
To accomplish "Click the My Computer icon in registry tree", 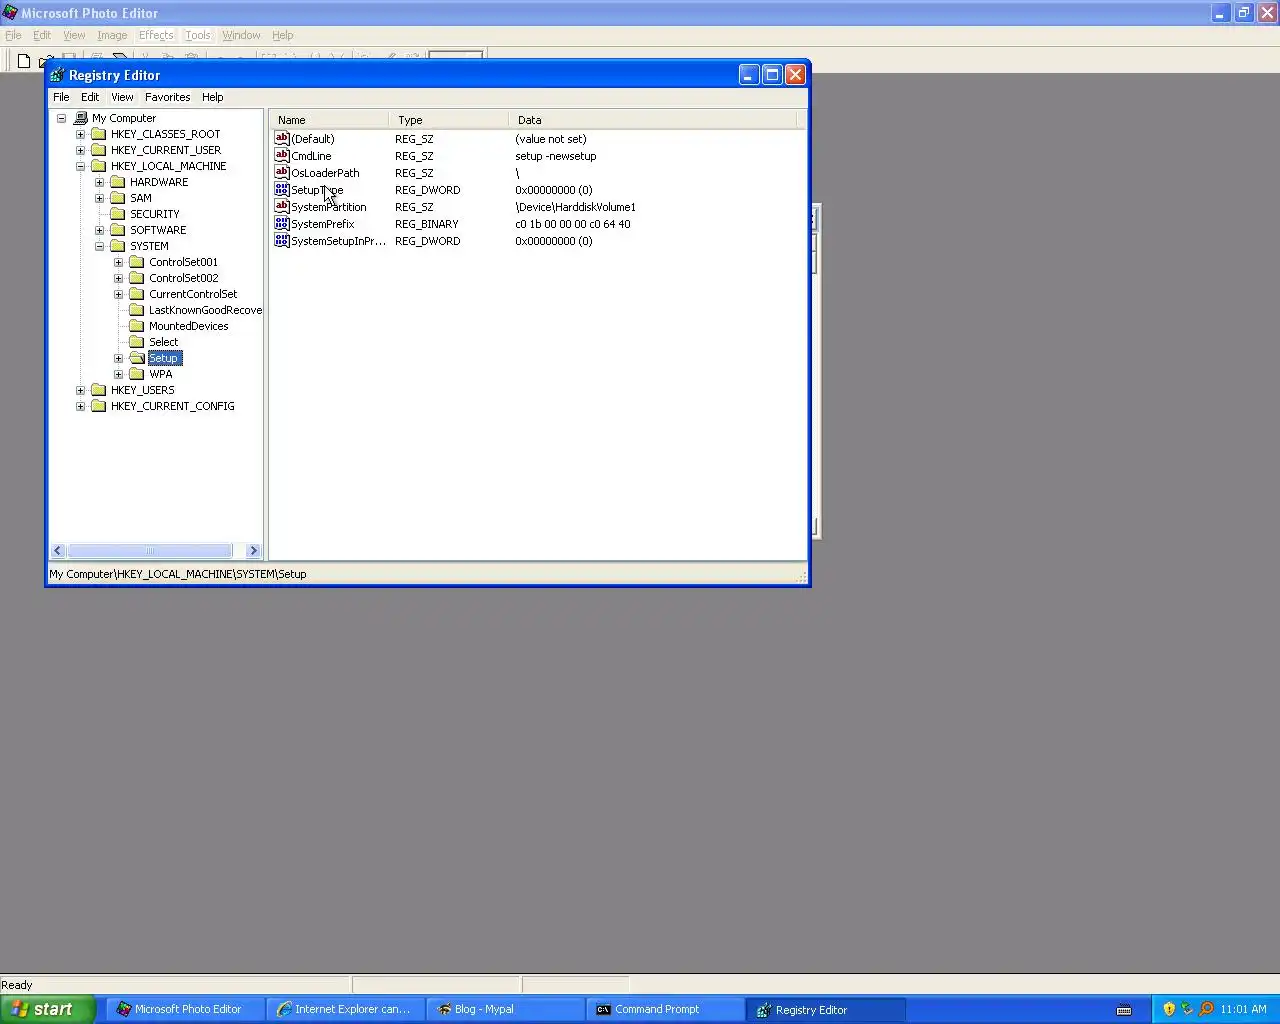I will (x=81, y=118).
